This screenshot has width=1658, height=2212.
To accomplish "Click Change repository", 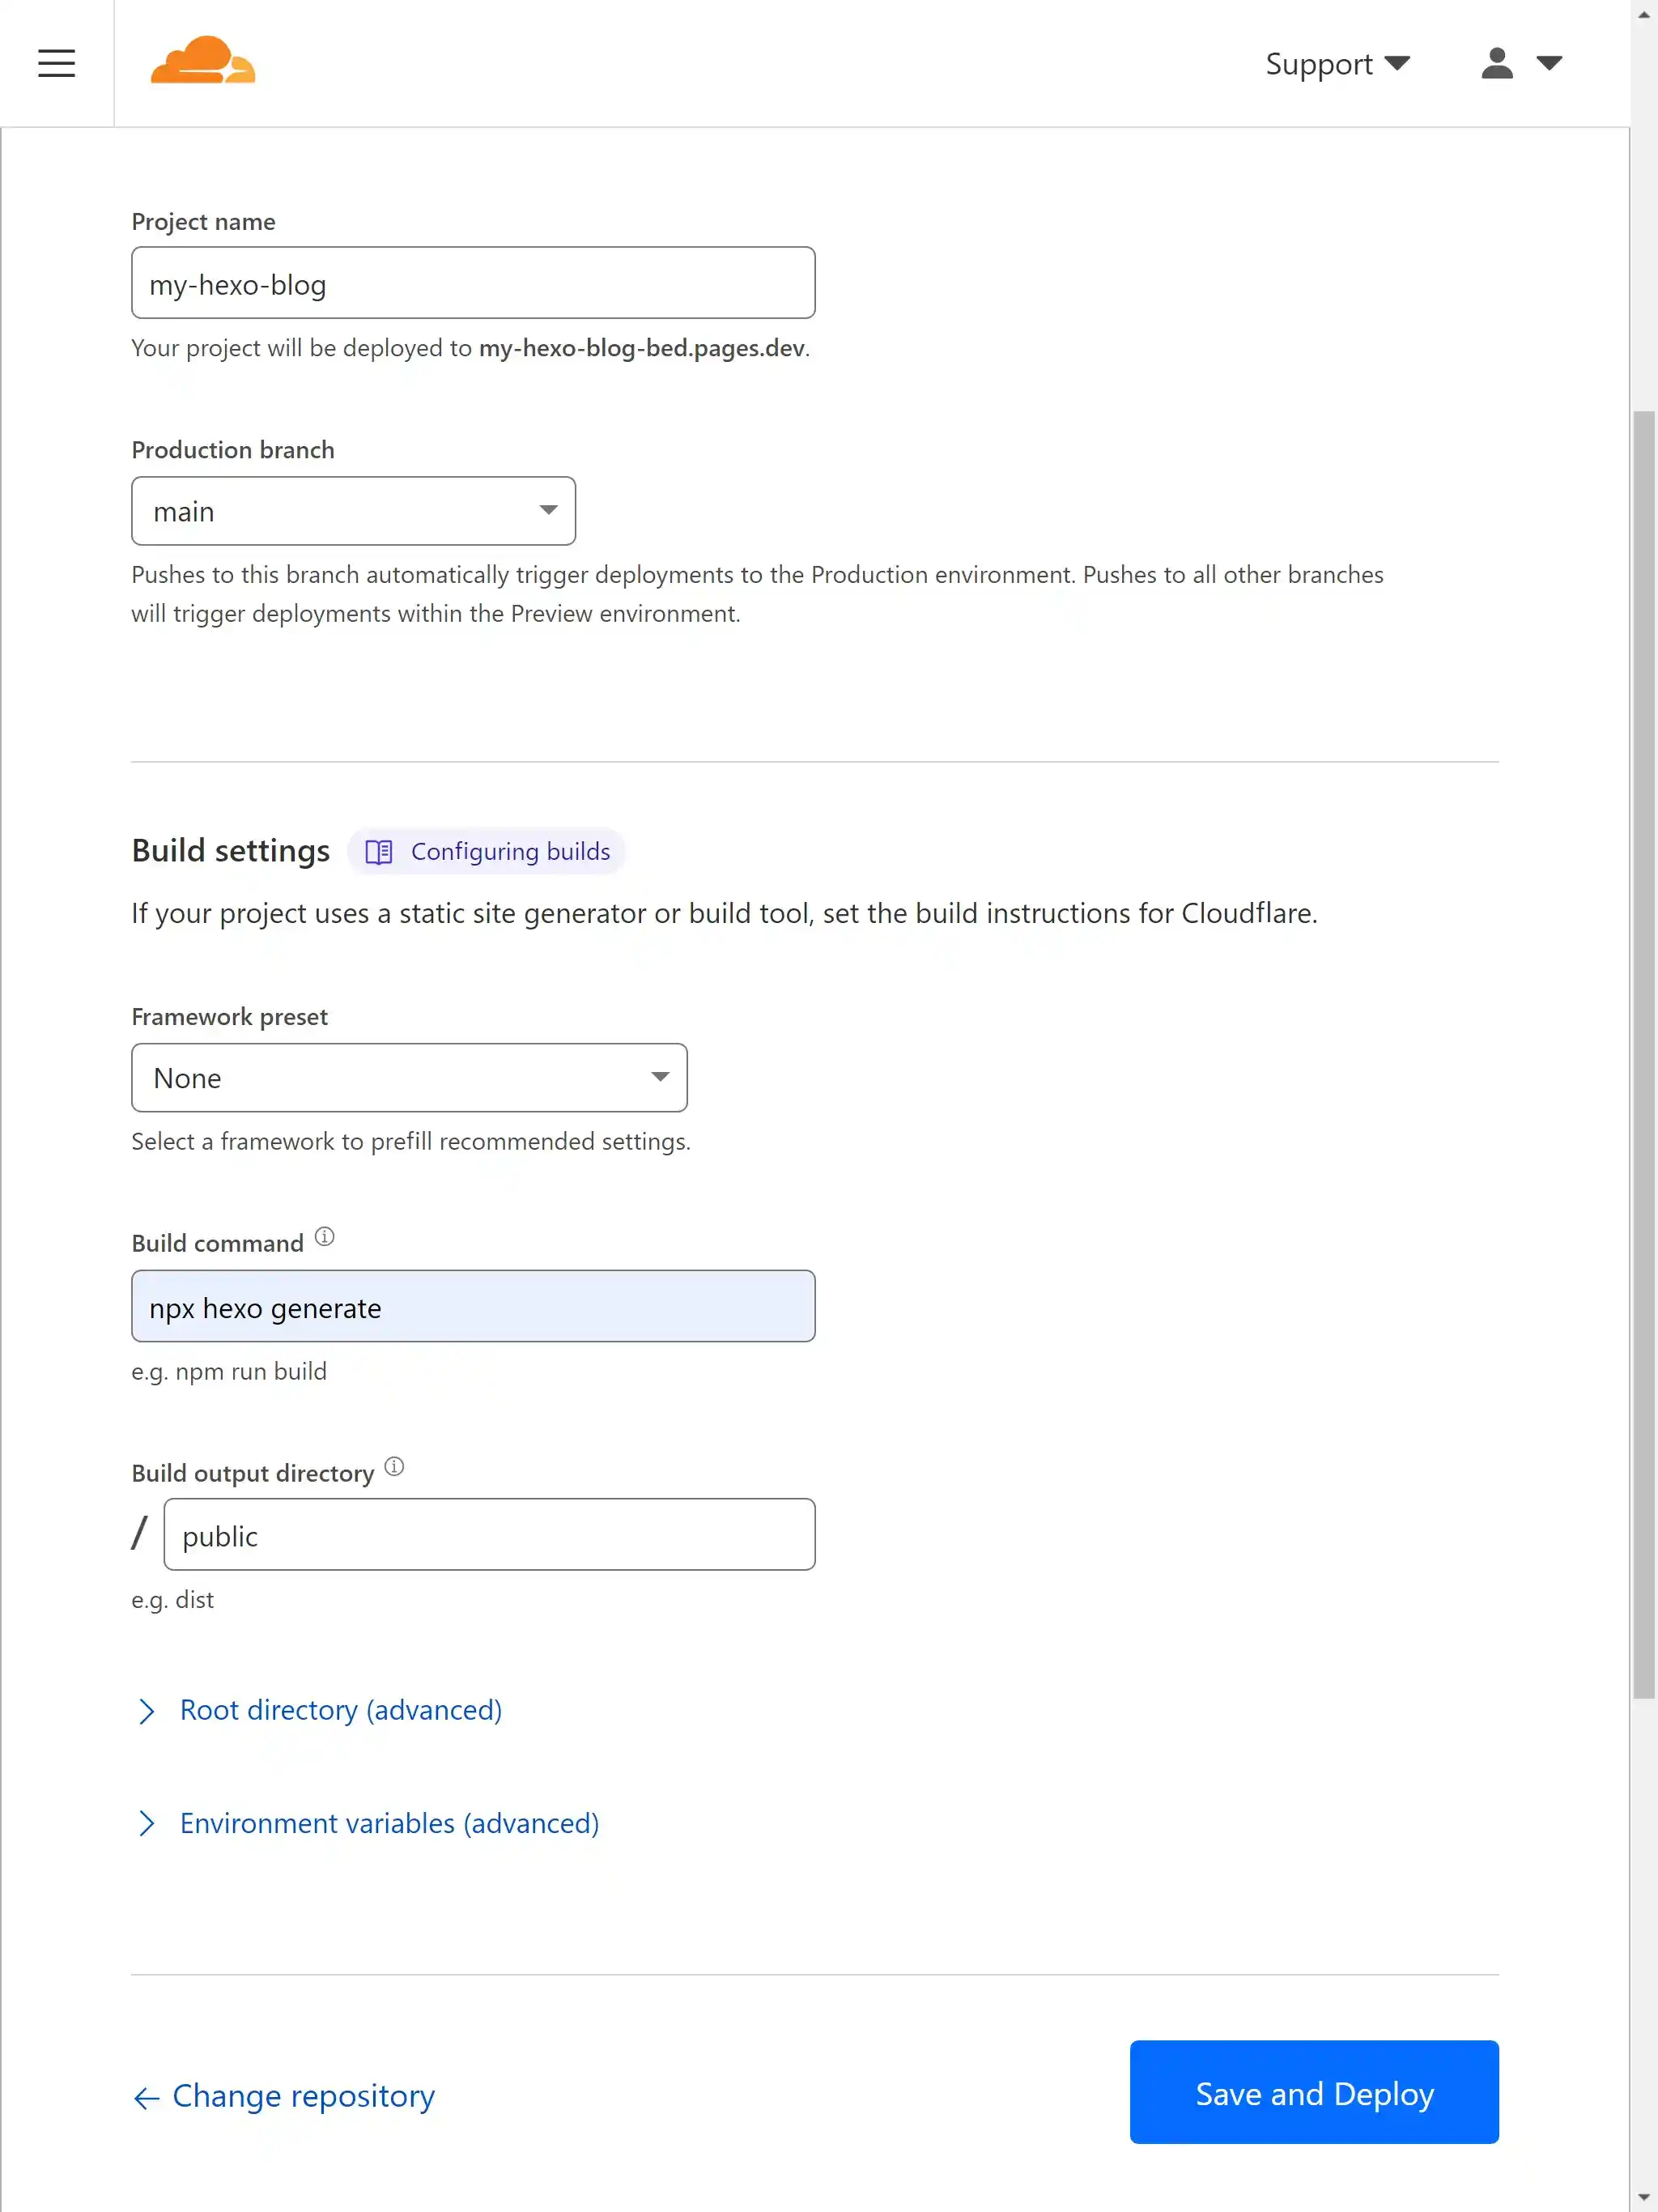I will [x=303, y=2096].
